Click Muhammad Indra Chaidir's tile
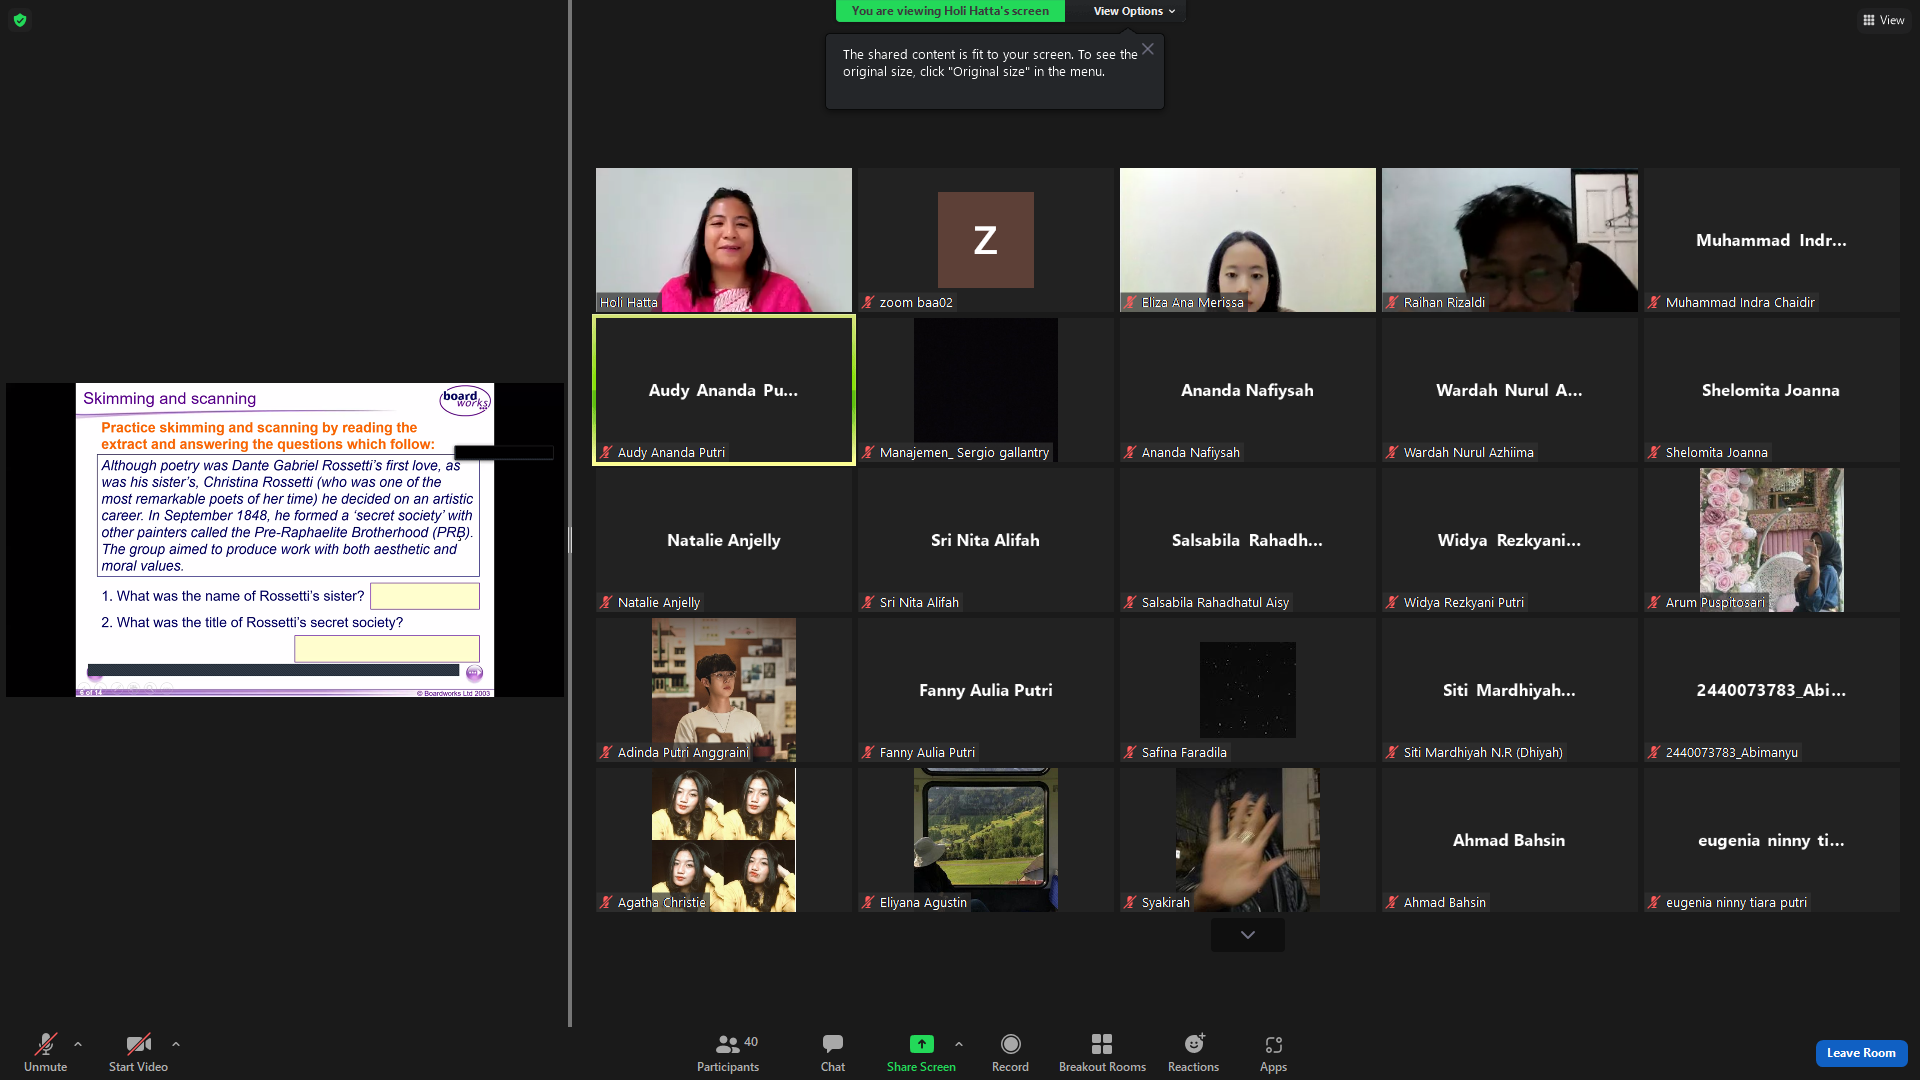The image size is (1920, 1080). [1772, 240]
